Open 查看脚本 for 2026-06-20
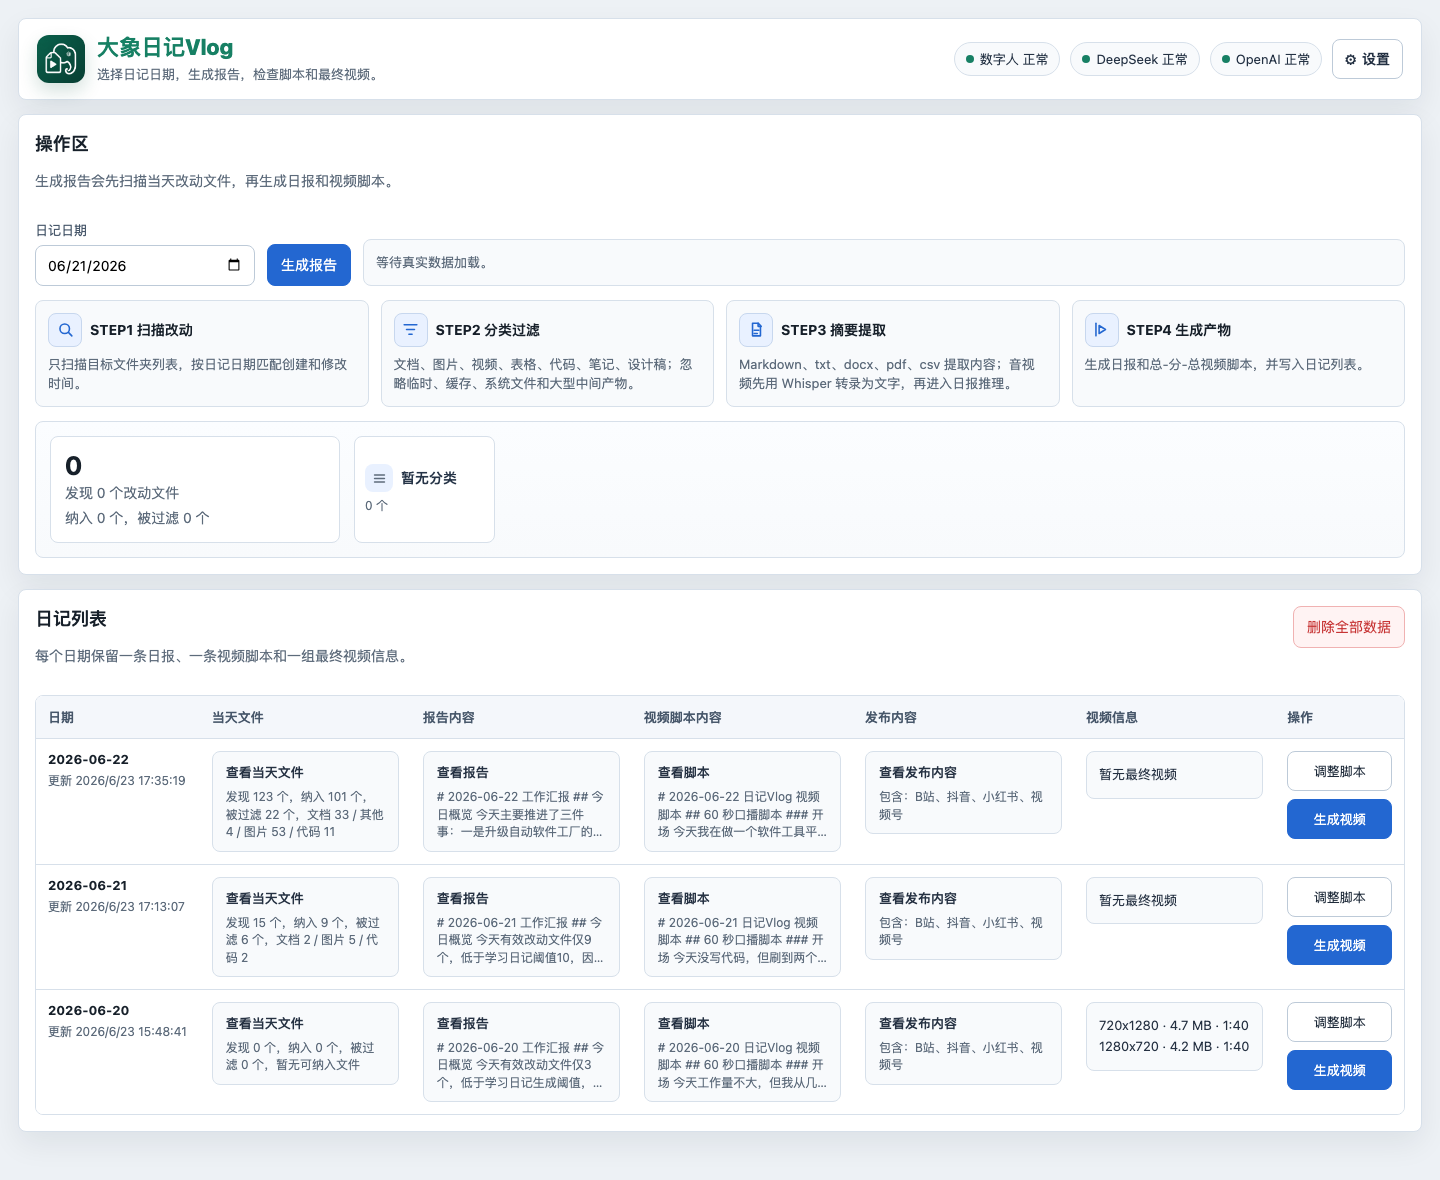Screen dimensions: 1440x1180 pos(742,1052)
